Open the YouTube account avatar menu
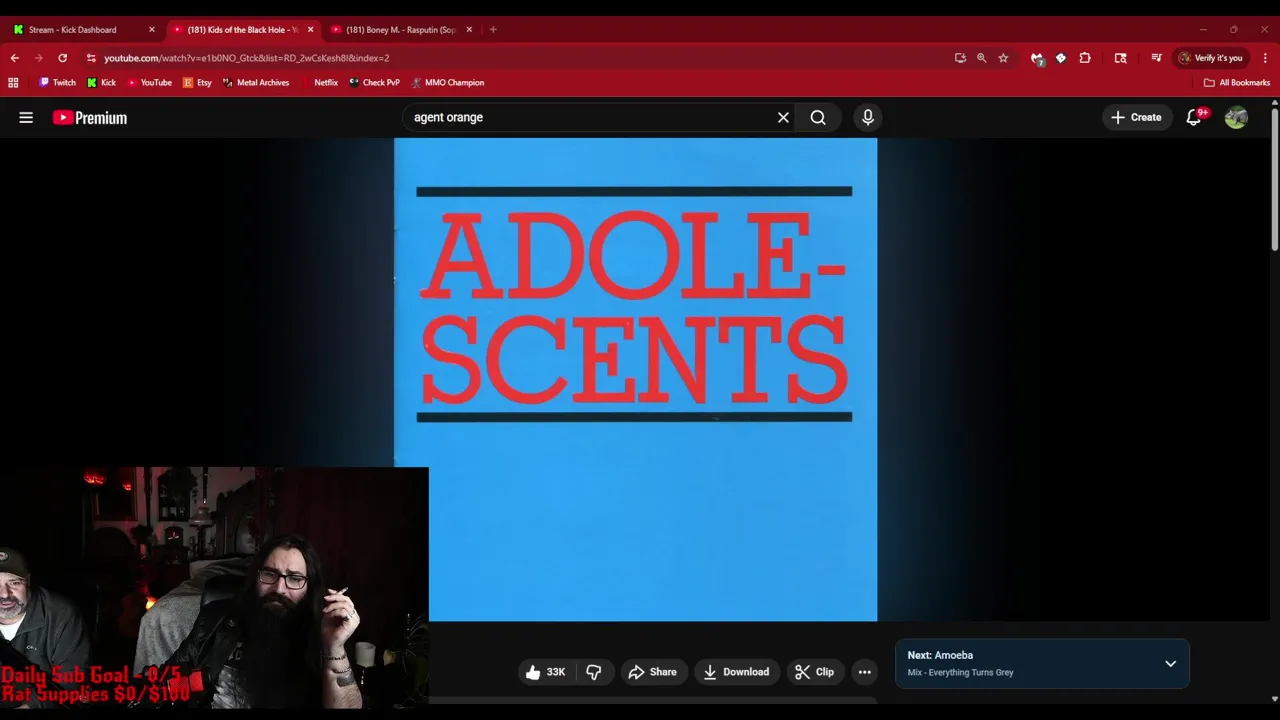 [1236, 118]
